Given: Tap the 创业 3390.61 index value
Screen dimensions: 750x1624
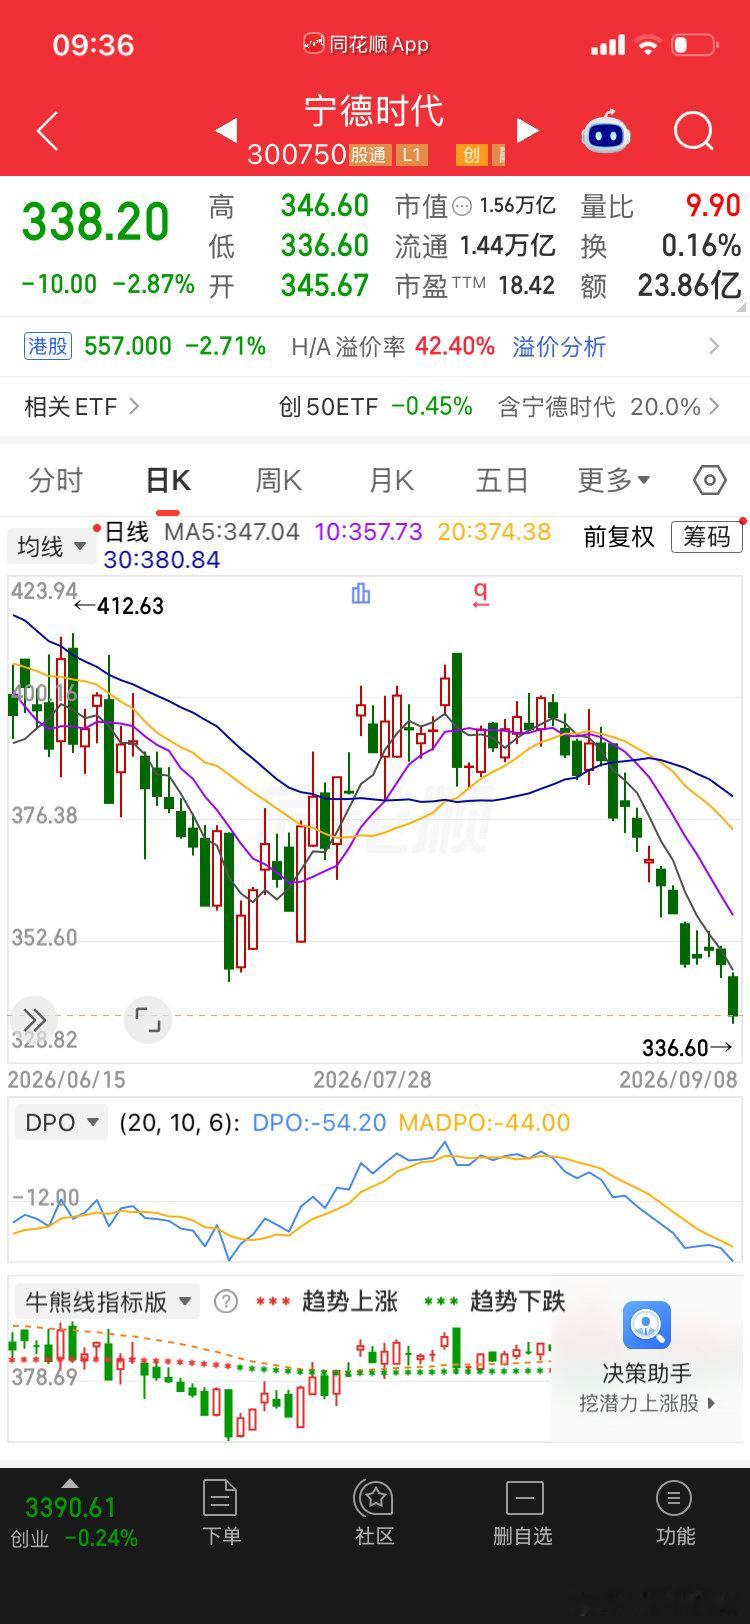Looking at the screenshot, I should click(70, 1507).
